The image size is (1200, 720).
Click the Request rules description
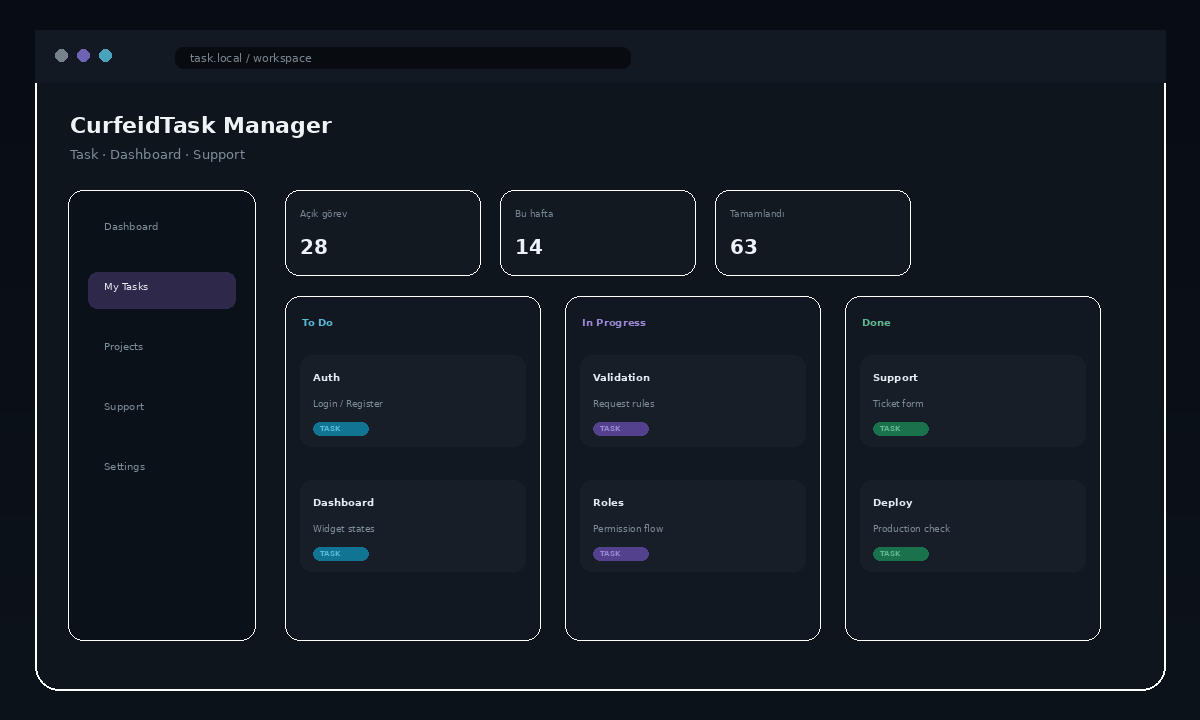tap(624, 404)
